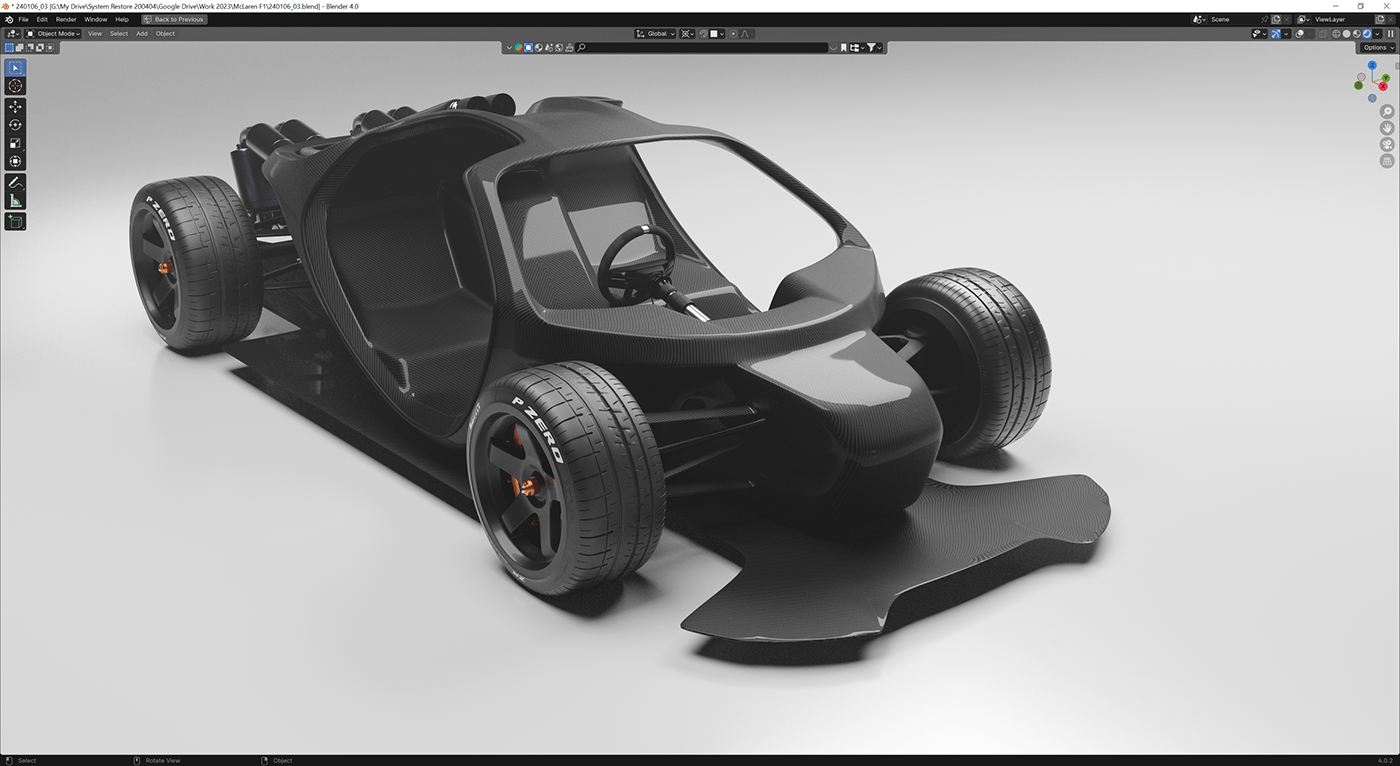
Task: Open the Global transform orientation dropdown
Action: pos(655,33)
